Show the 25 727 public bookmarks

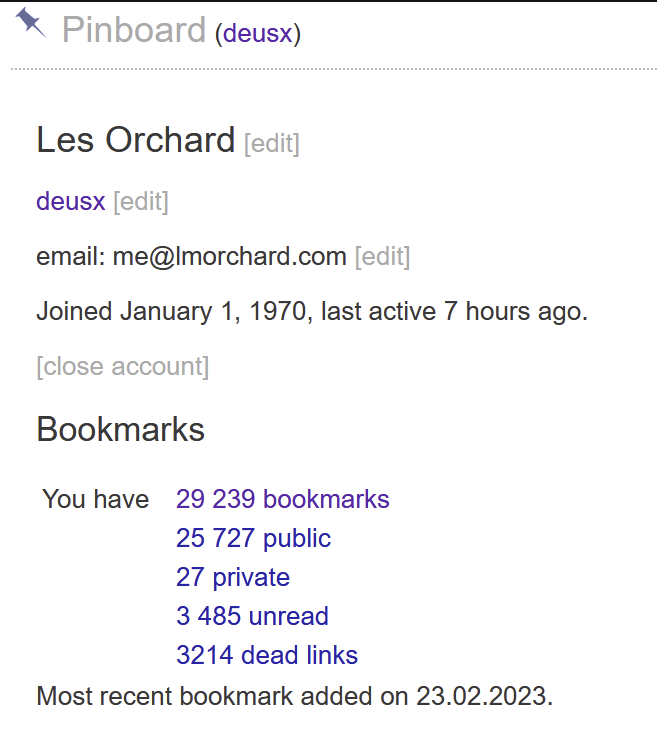(x=253, y=538)
